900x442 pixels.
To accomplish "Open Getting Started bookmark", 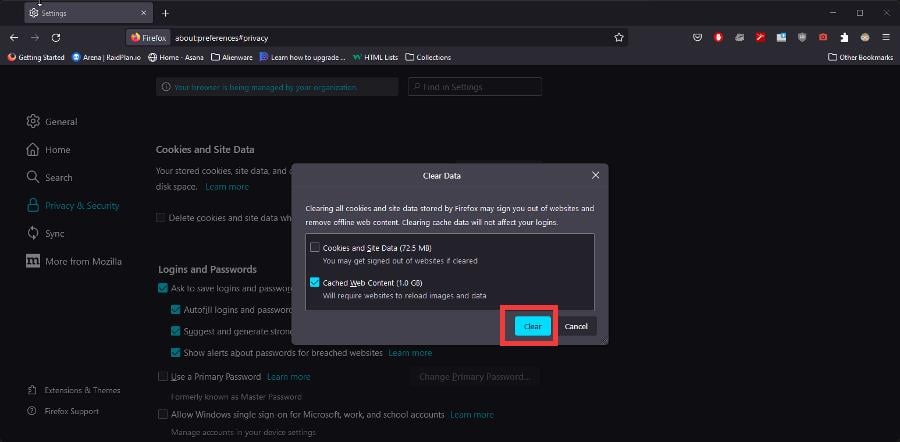I will [36, 57].
